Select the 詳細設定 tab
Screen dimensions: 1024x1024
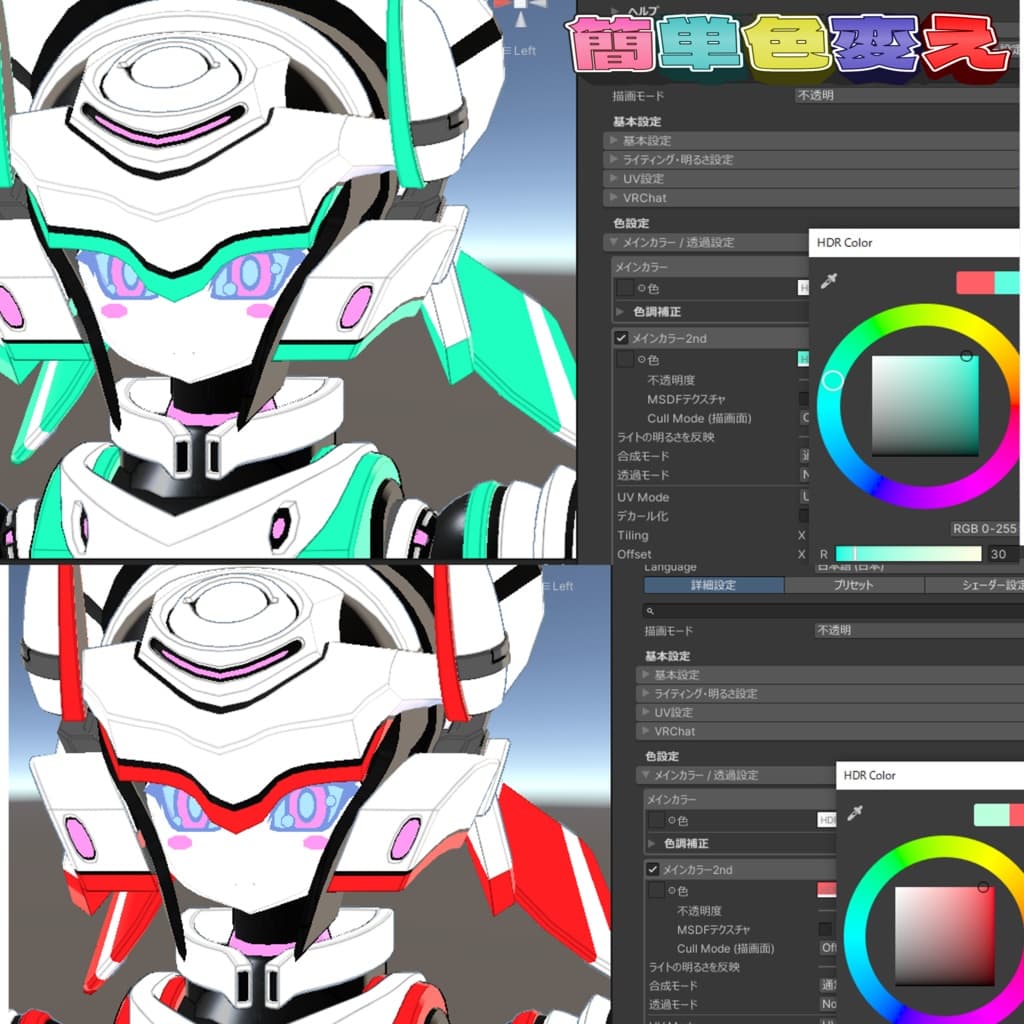[713, 586]
